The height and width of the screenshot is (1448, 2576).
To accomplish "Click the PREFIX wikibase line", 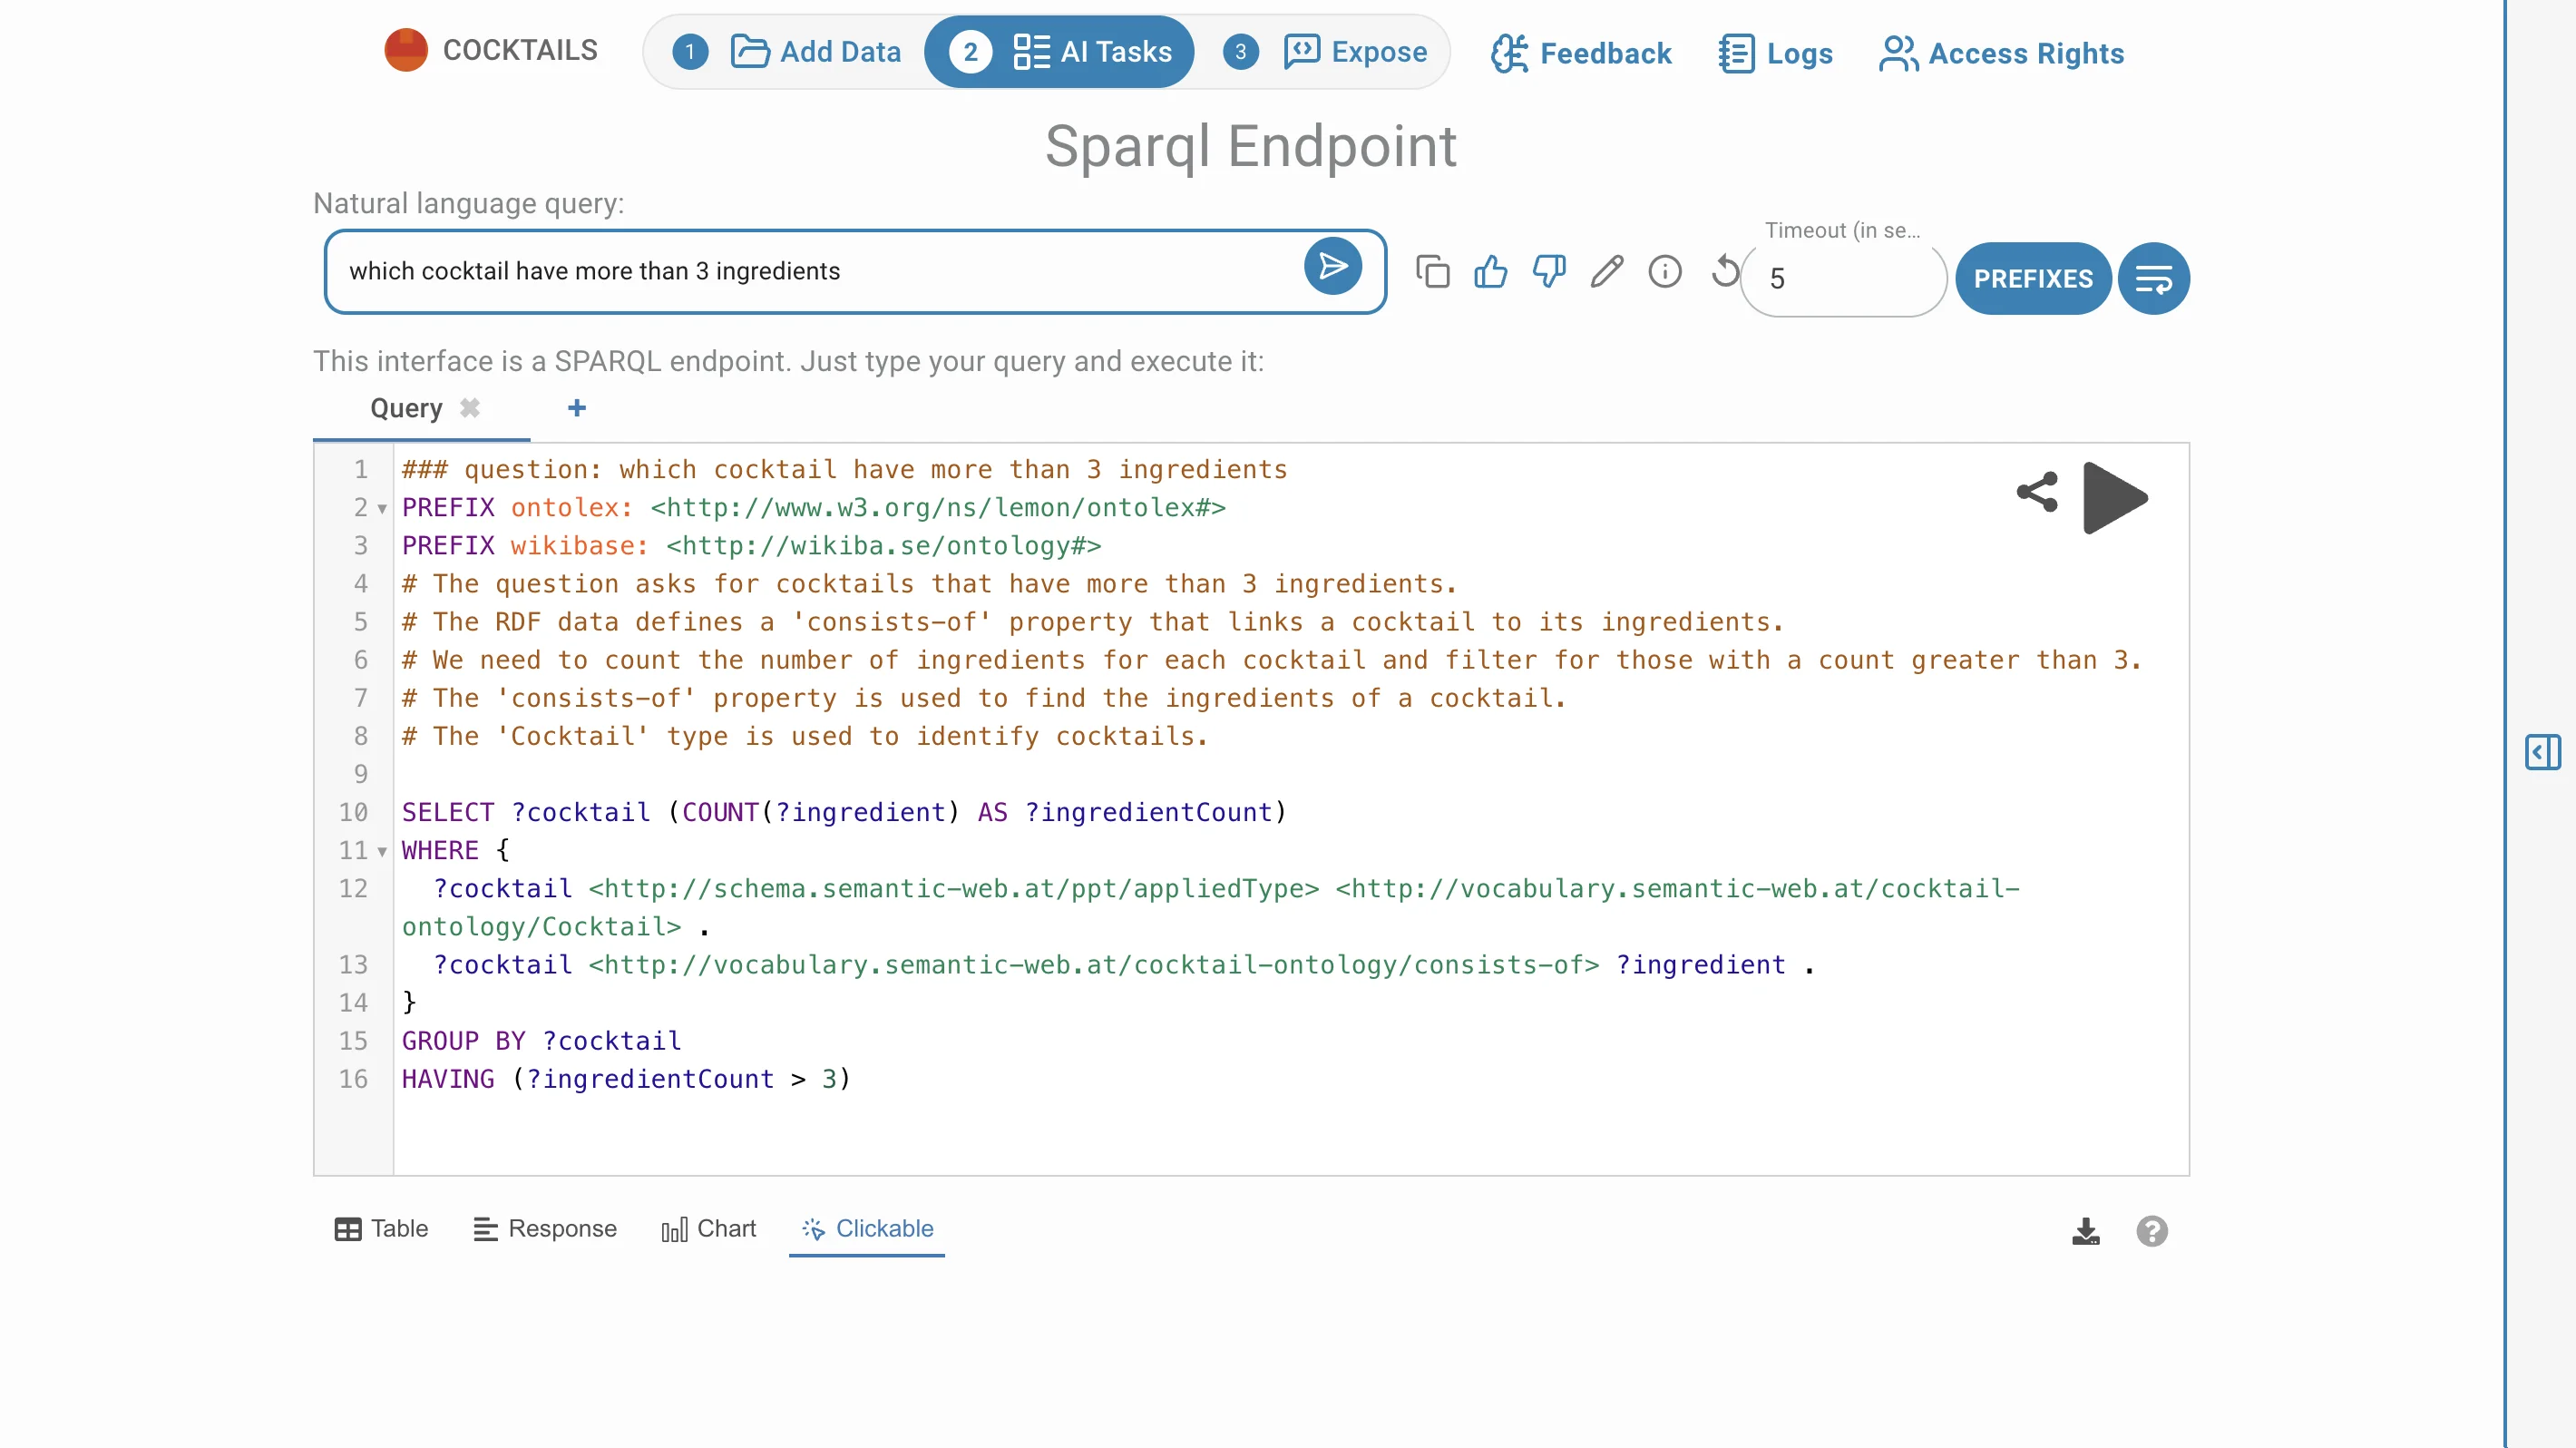I will click(x=751, y=546).
